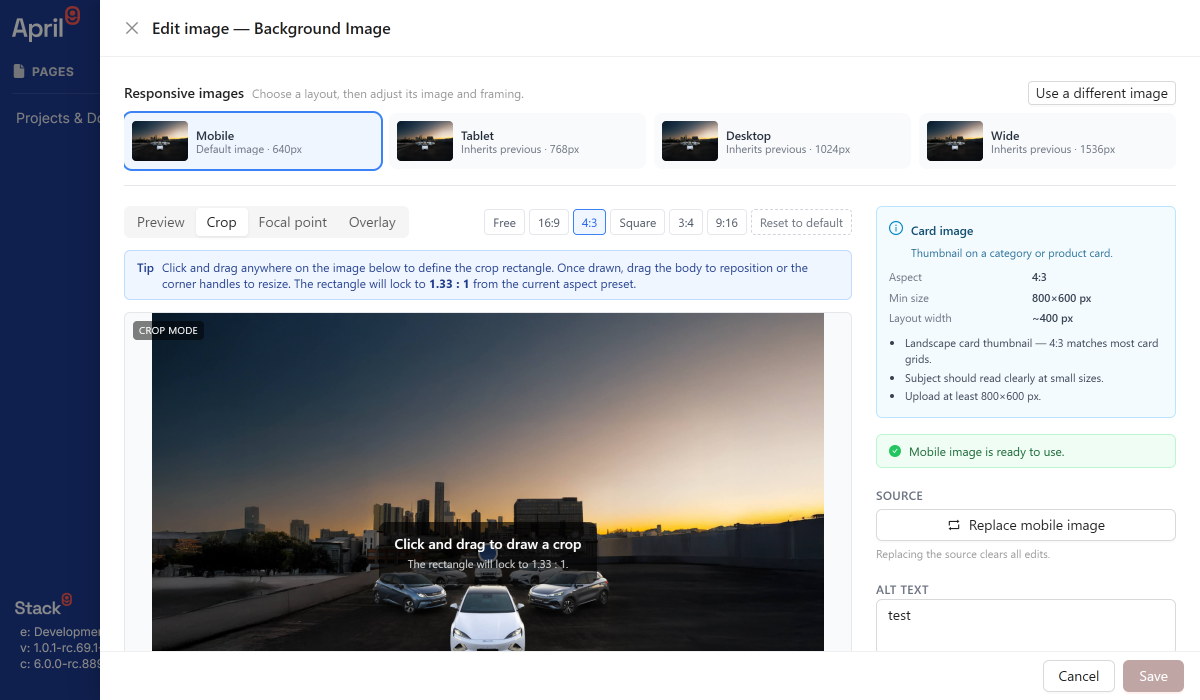Click Use a different image button

1102,93
